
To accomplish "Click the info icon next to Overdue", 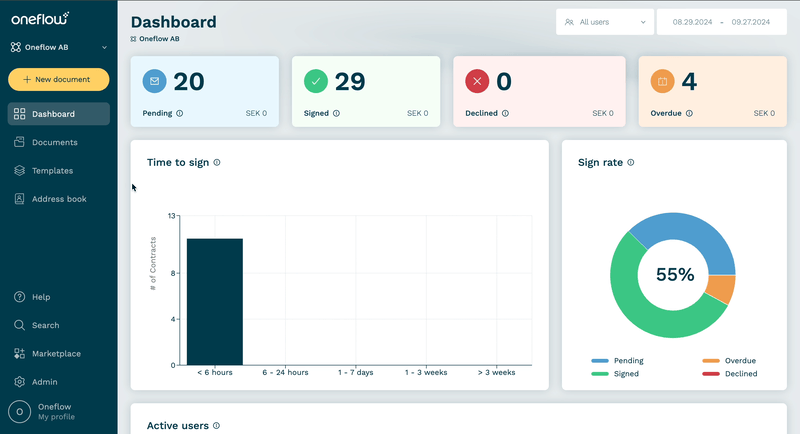I will [x=689, y=113].
